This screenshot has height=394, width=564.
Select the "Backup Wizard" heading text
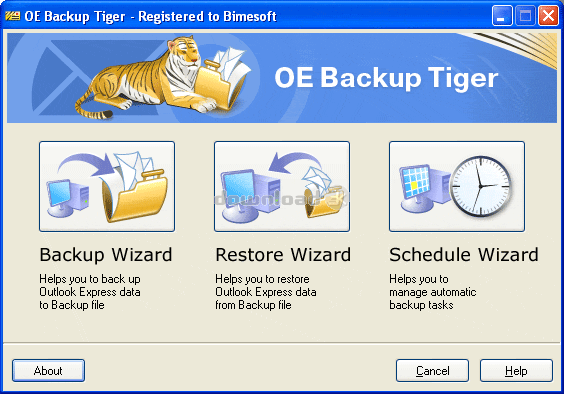click(x=106, y=255)
